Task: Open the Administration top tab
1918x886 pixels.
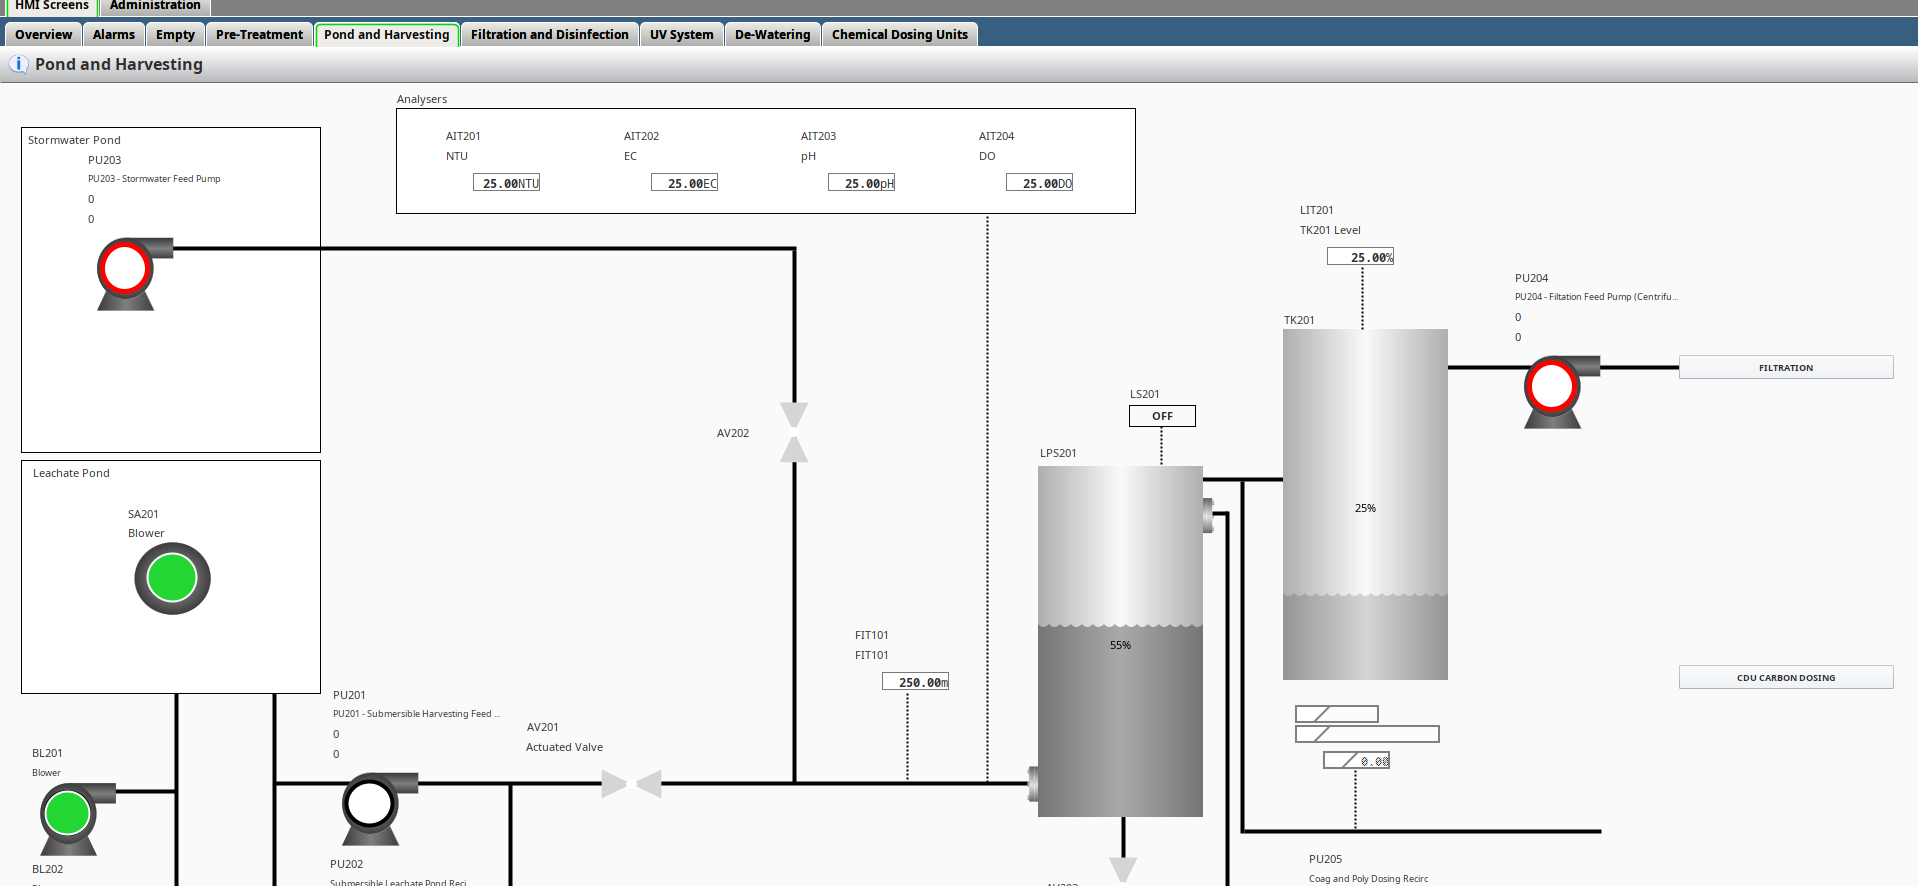Action: (x=155, y=6)
